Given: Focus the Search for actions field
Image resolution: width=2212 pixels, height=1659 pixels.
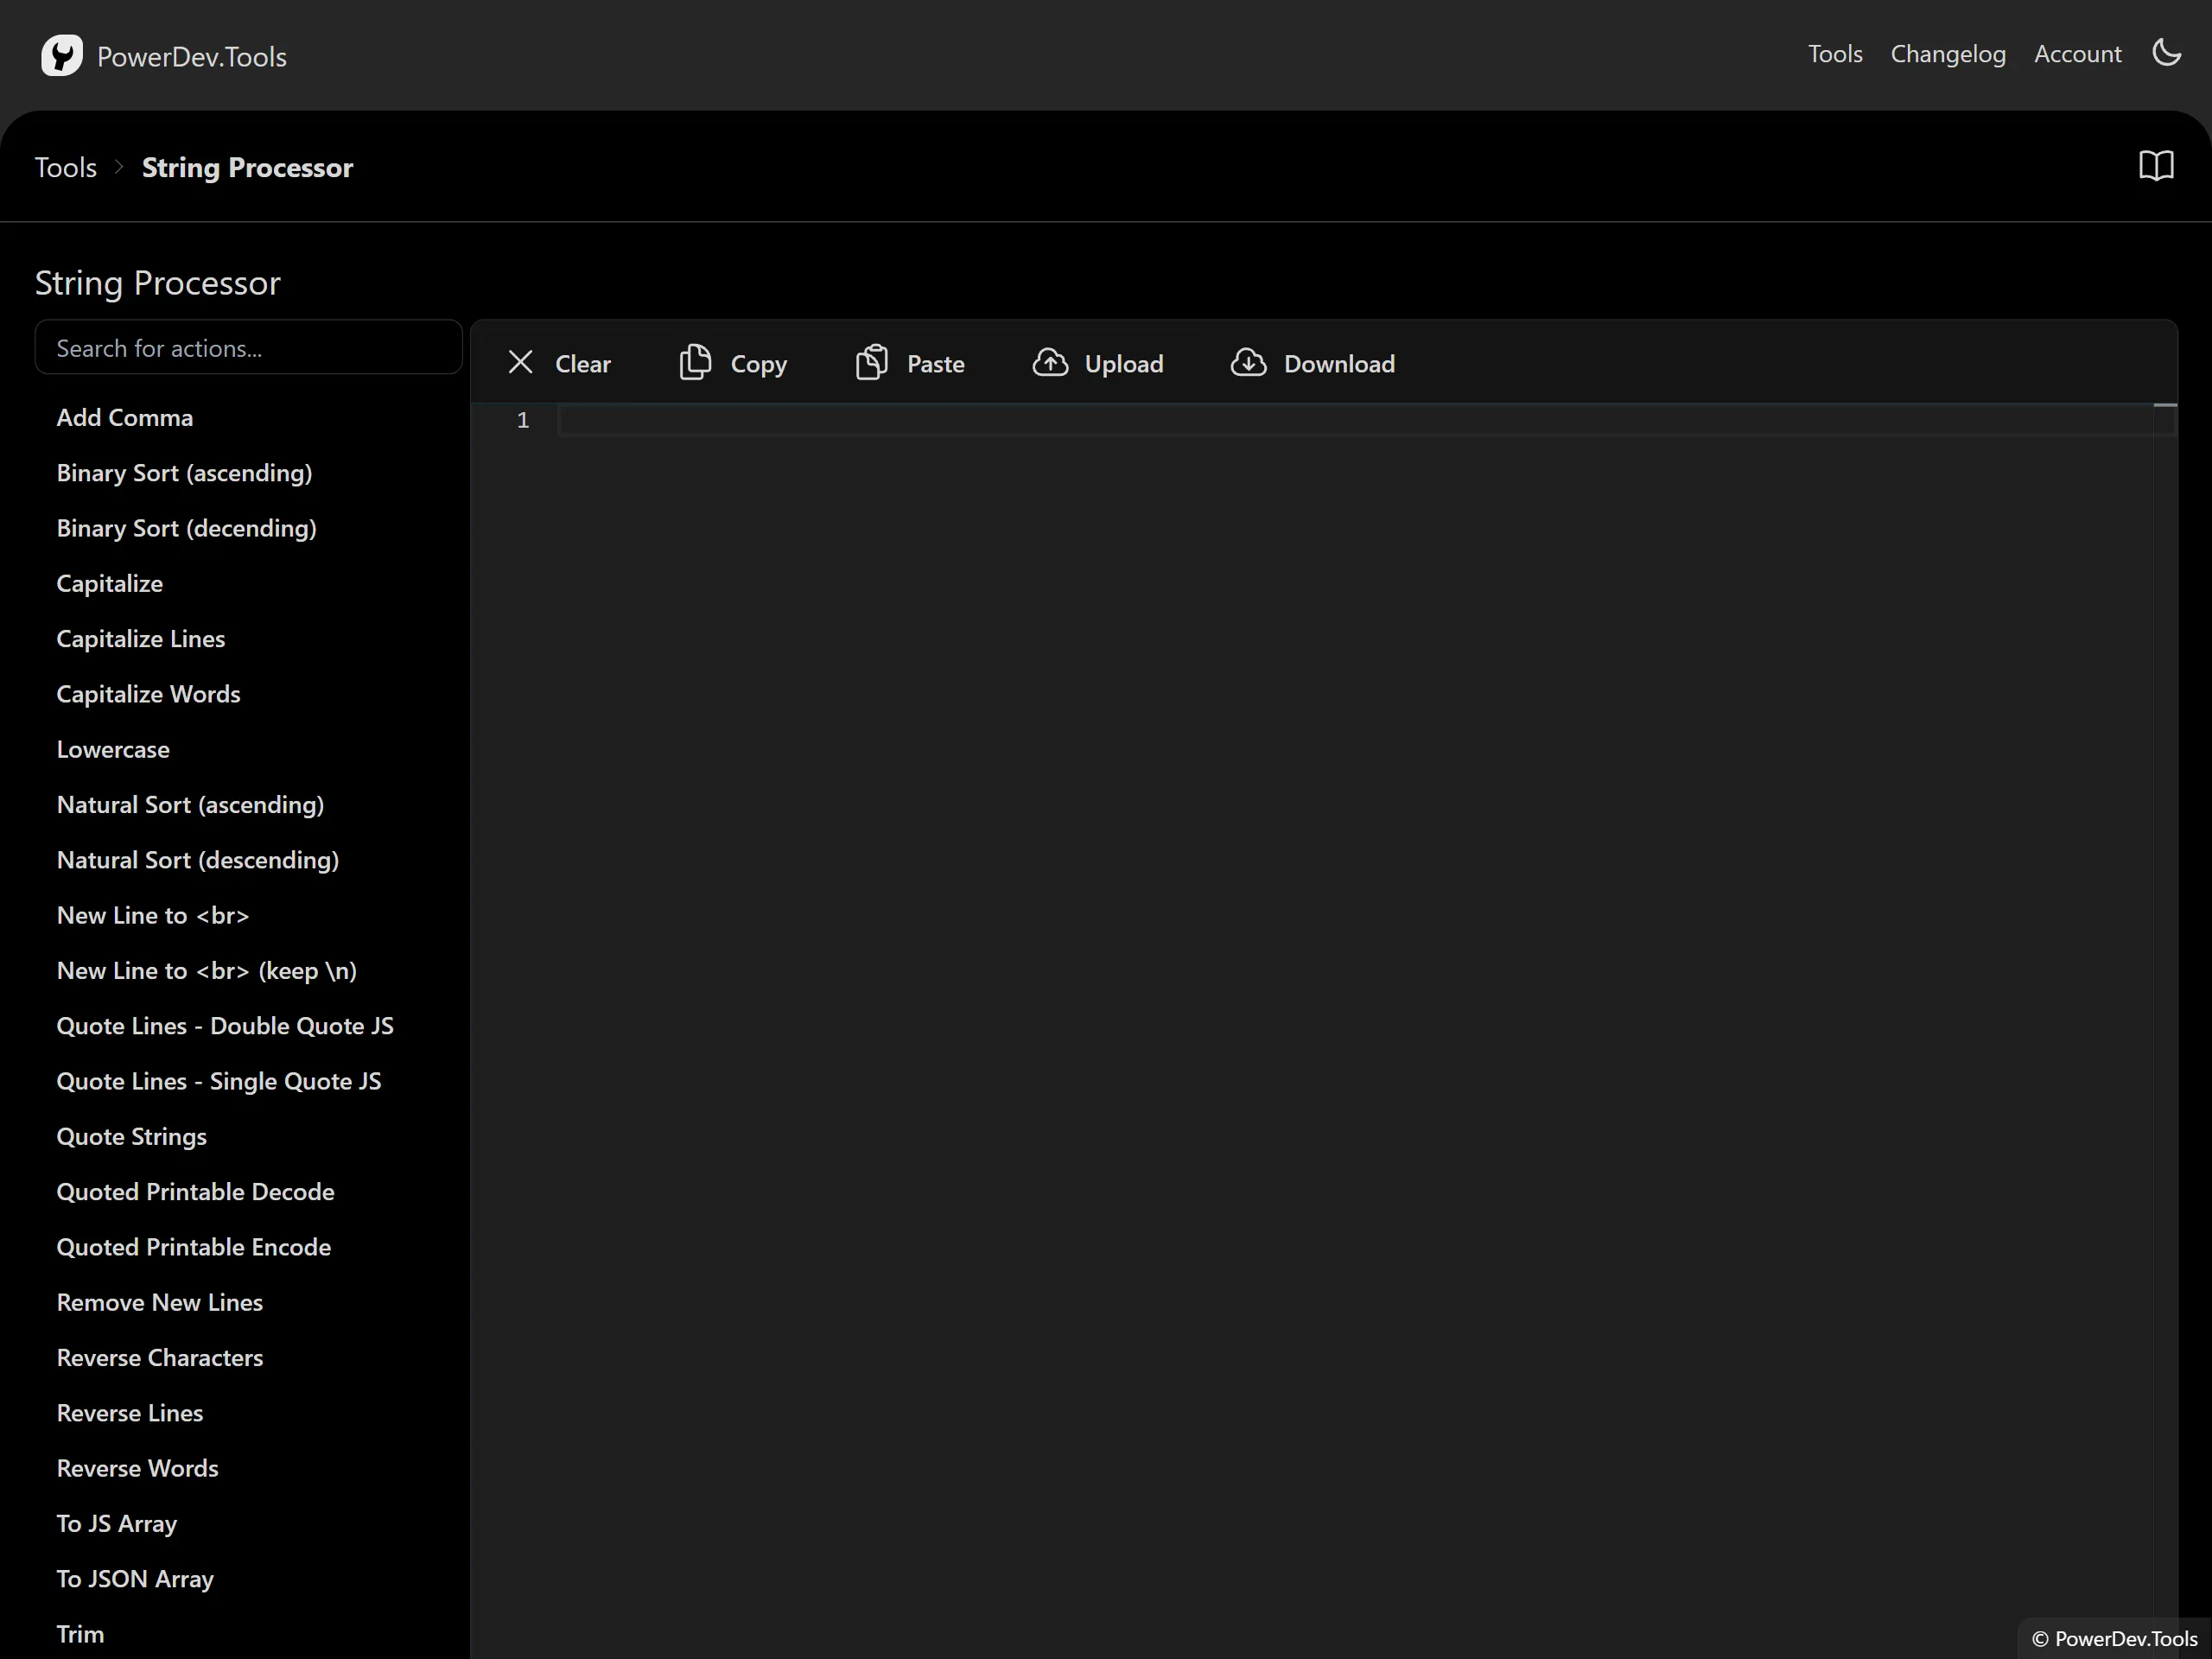Looking at the screenshot, I should (248, 348).
